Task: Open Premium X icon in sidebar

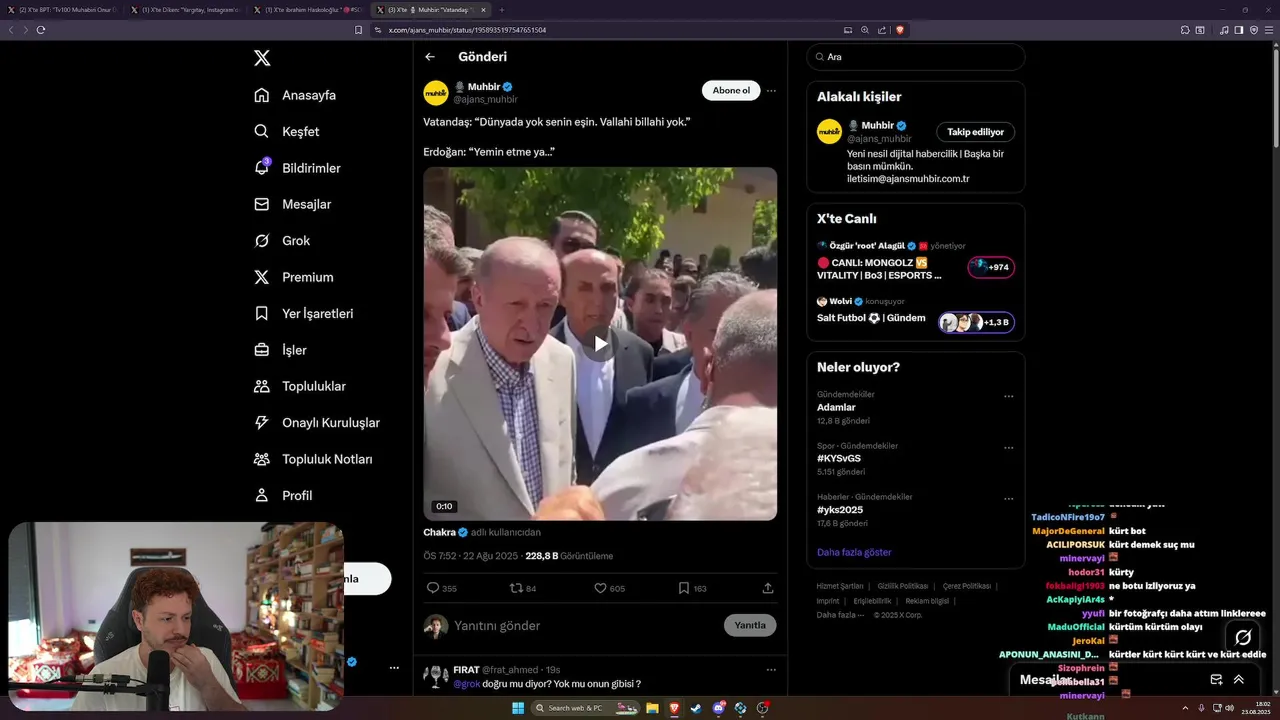Action: click(x=261, y=277)
